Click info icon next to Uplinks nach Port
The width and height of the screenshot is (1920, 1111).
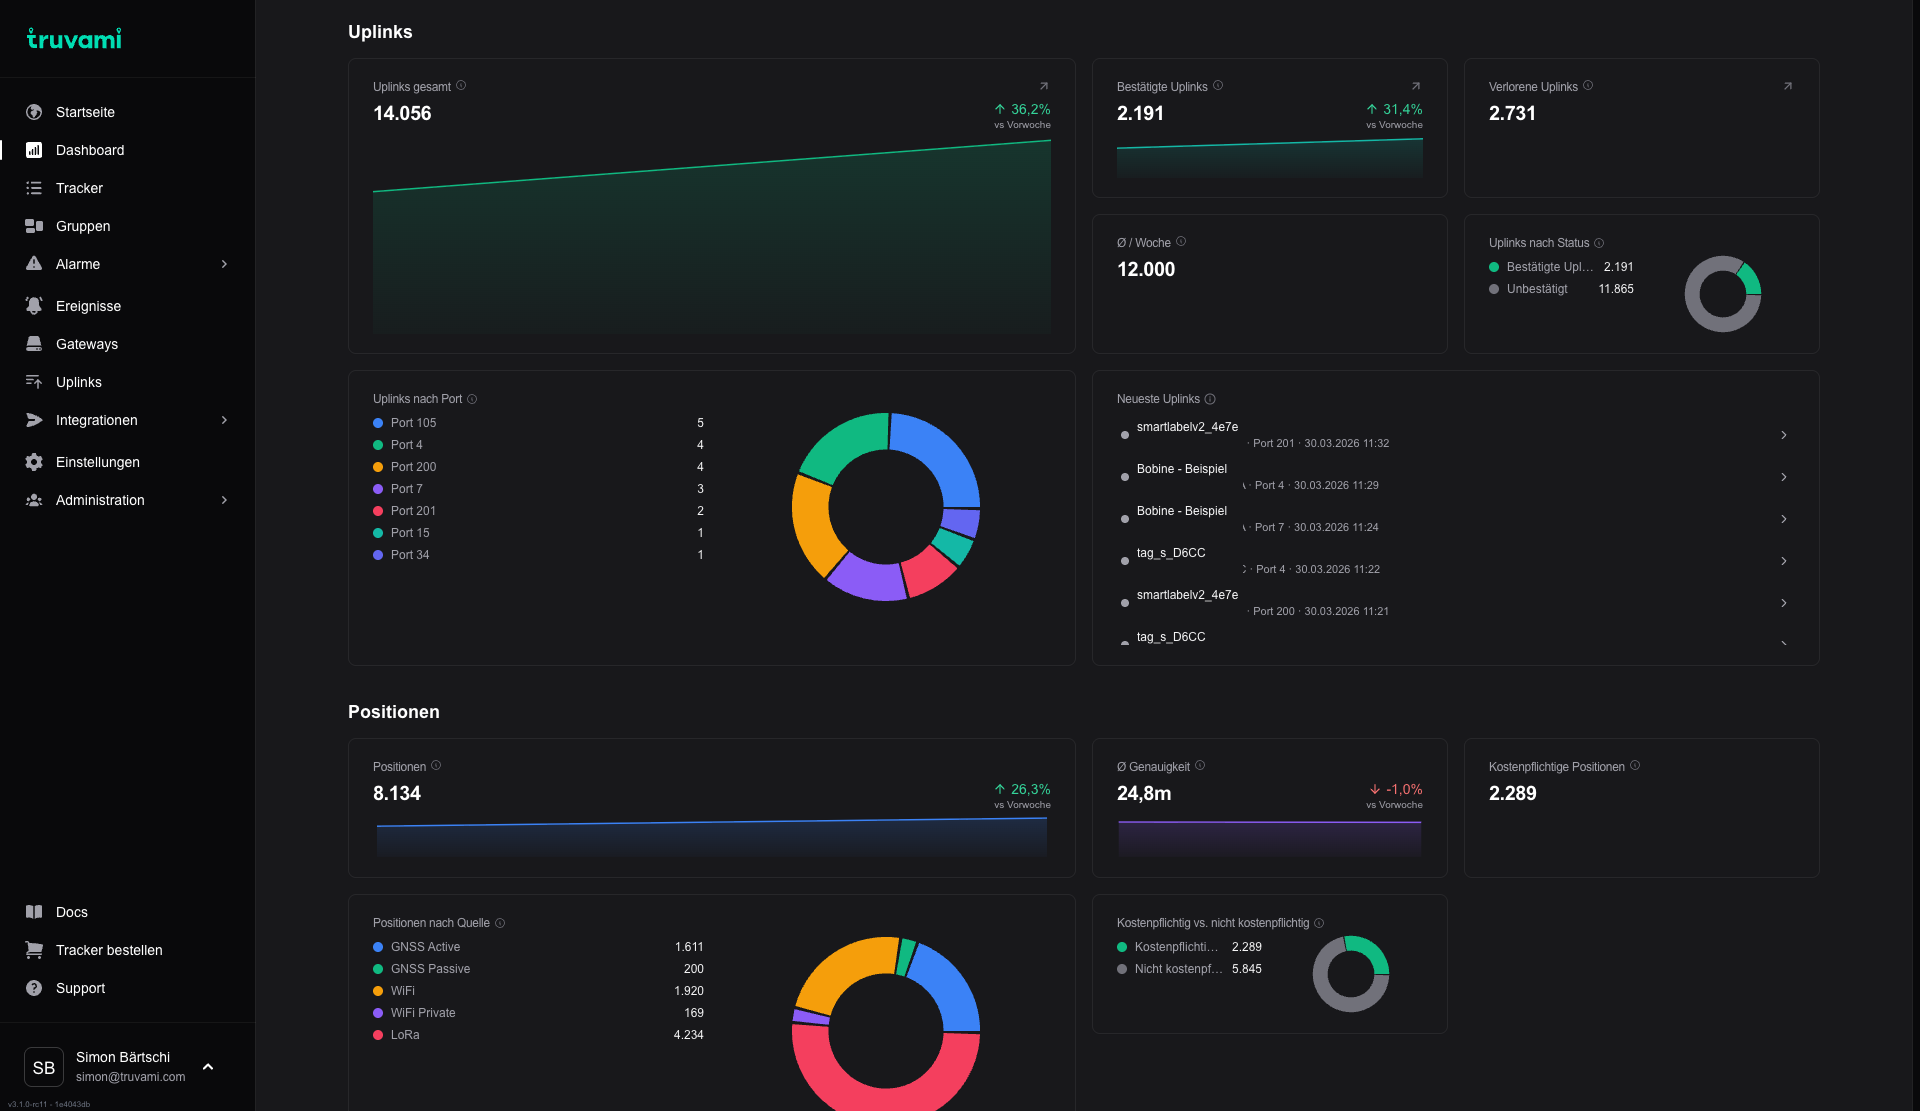tap(472, 399)
